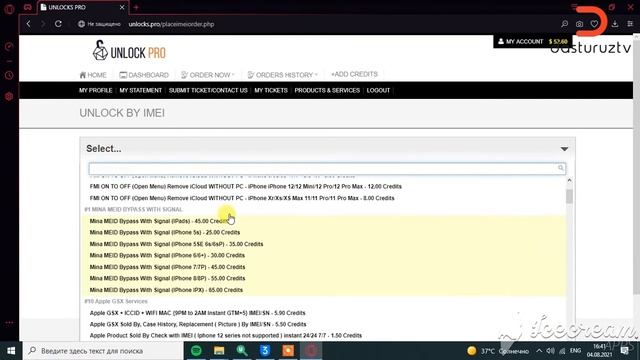This screenshot has width=640, height=360.
Task: Open the PRODUCTS & SERVICES link
Action: coord(327,90)
